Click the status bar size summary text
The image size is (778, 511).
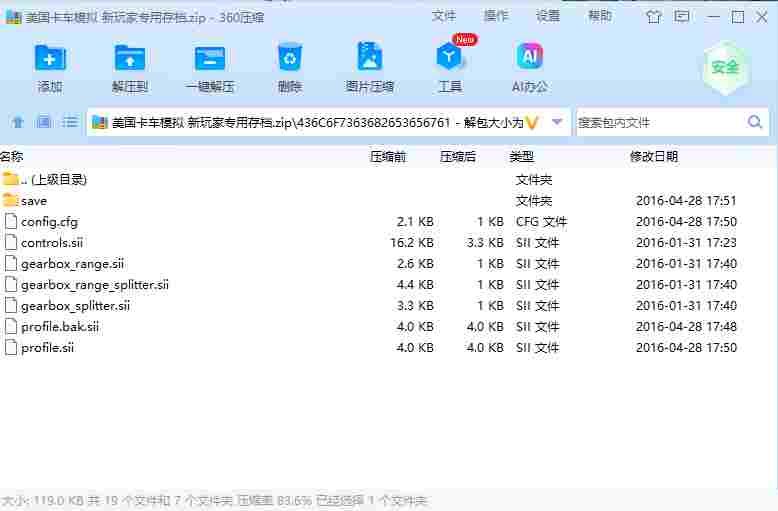pos(214,501)
